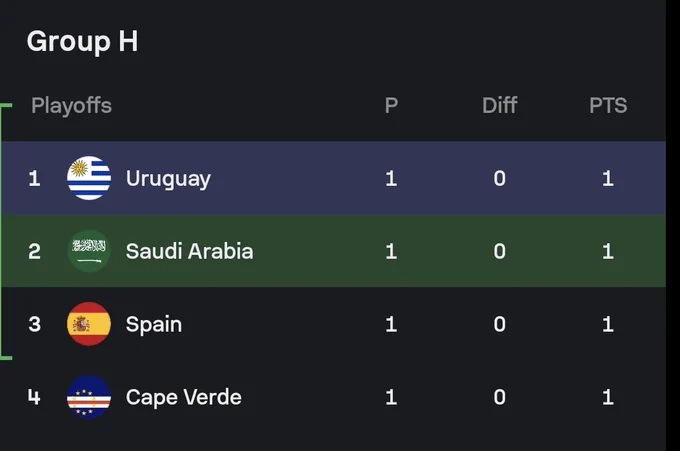Screen dimensions: 680x451
Task: Click the Playoffs column label
Action: coord(72,106)
